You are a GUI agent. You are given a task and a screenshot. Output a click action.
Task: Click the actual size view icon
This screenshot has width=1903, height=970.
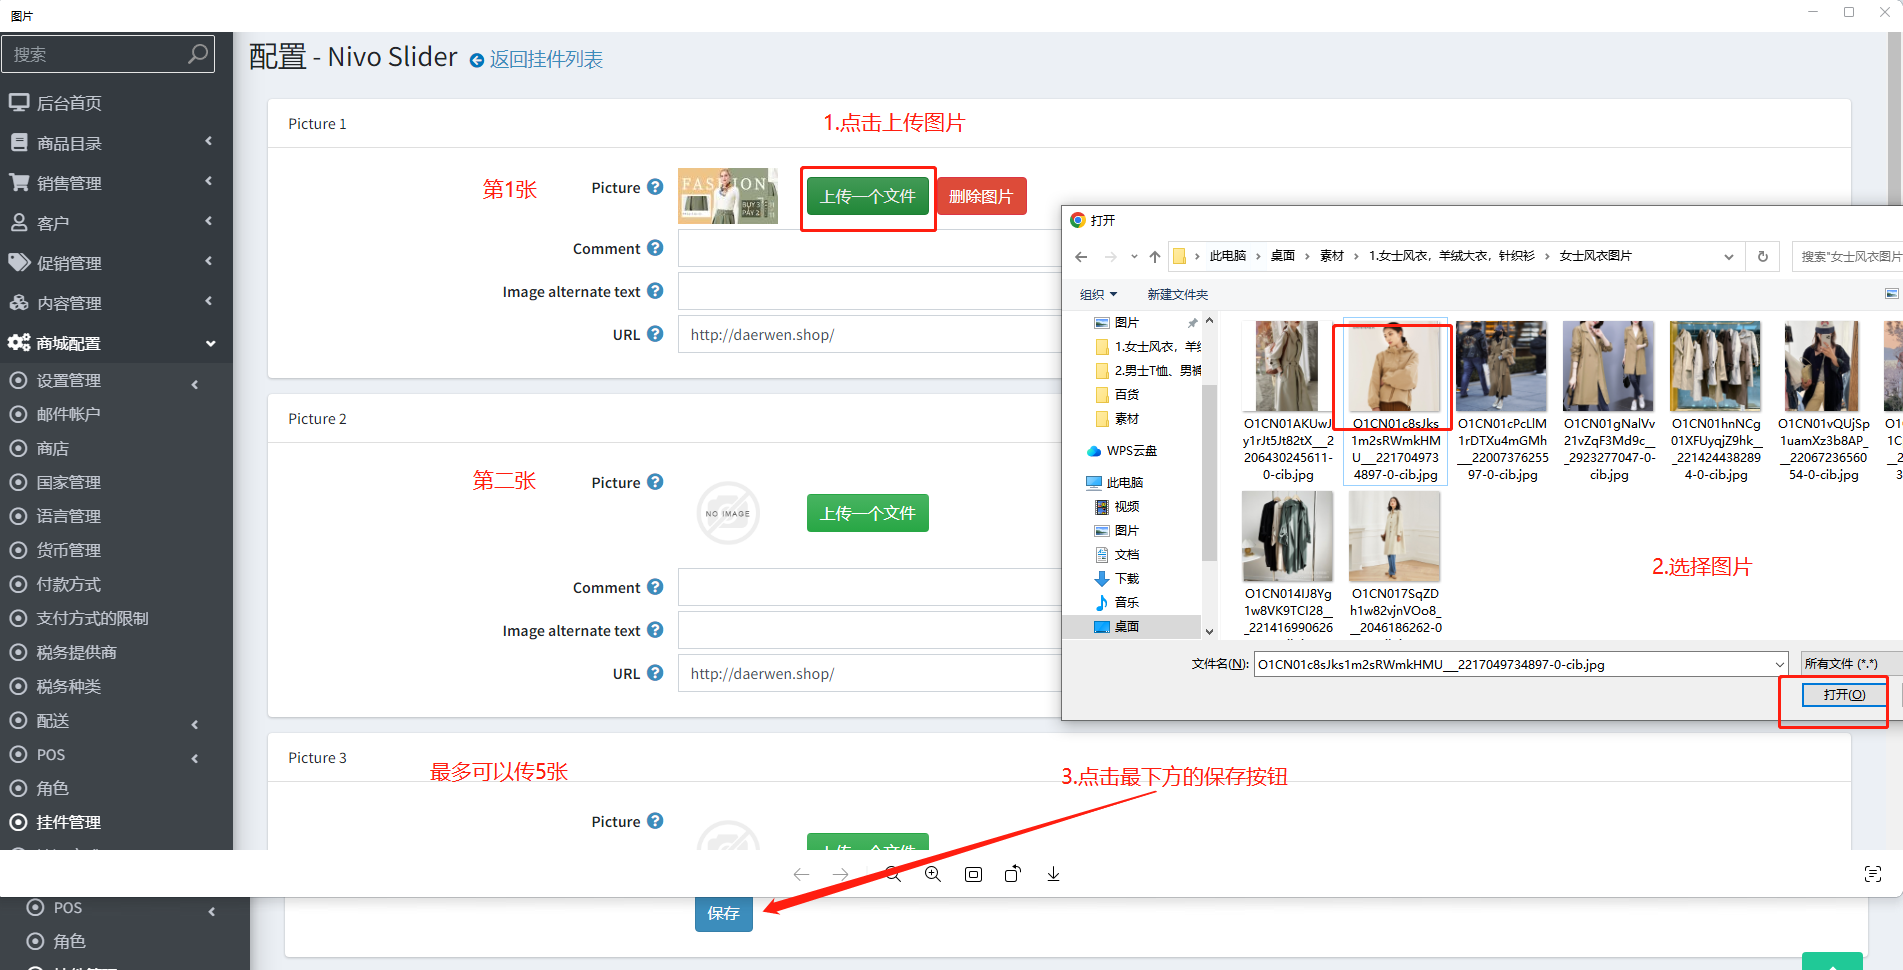973,874
